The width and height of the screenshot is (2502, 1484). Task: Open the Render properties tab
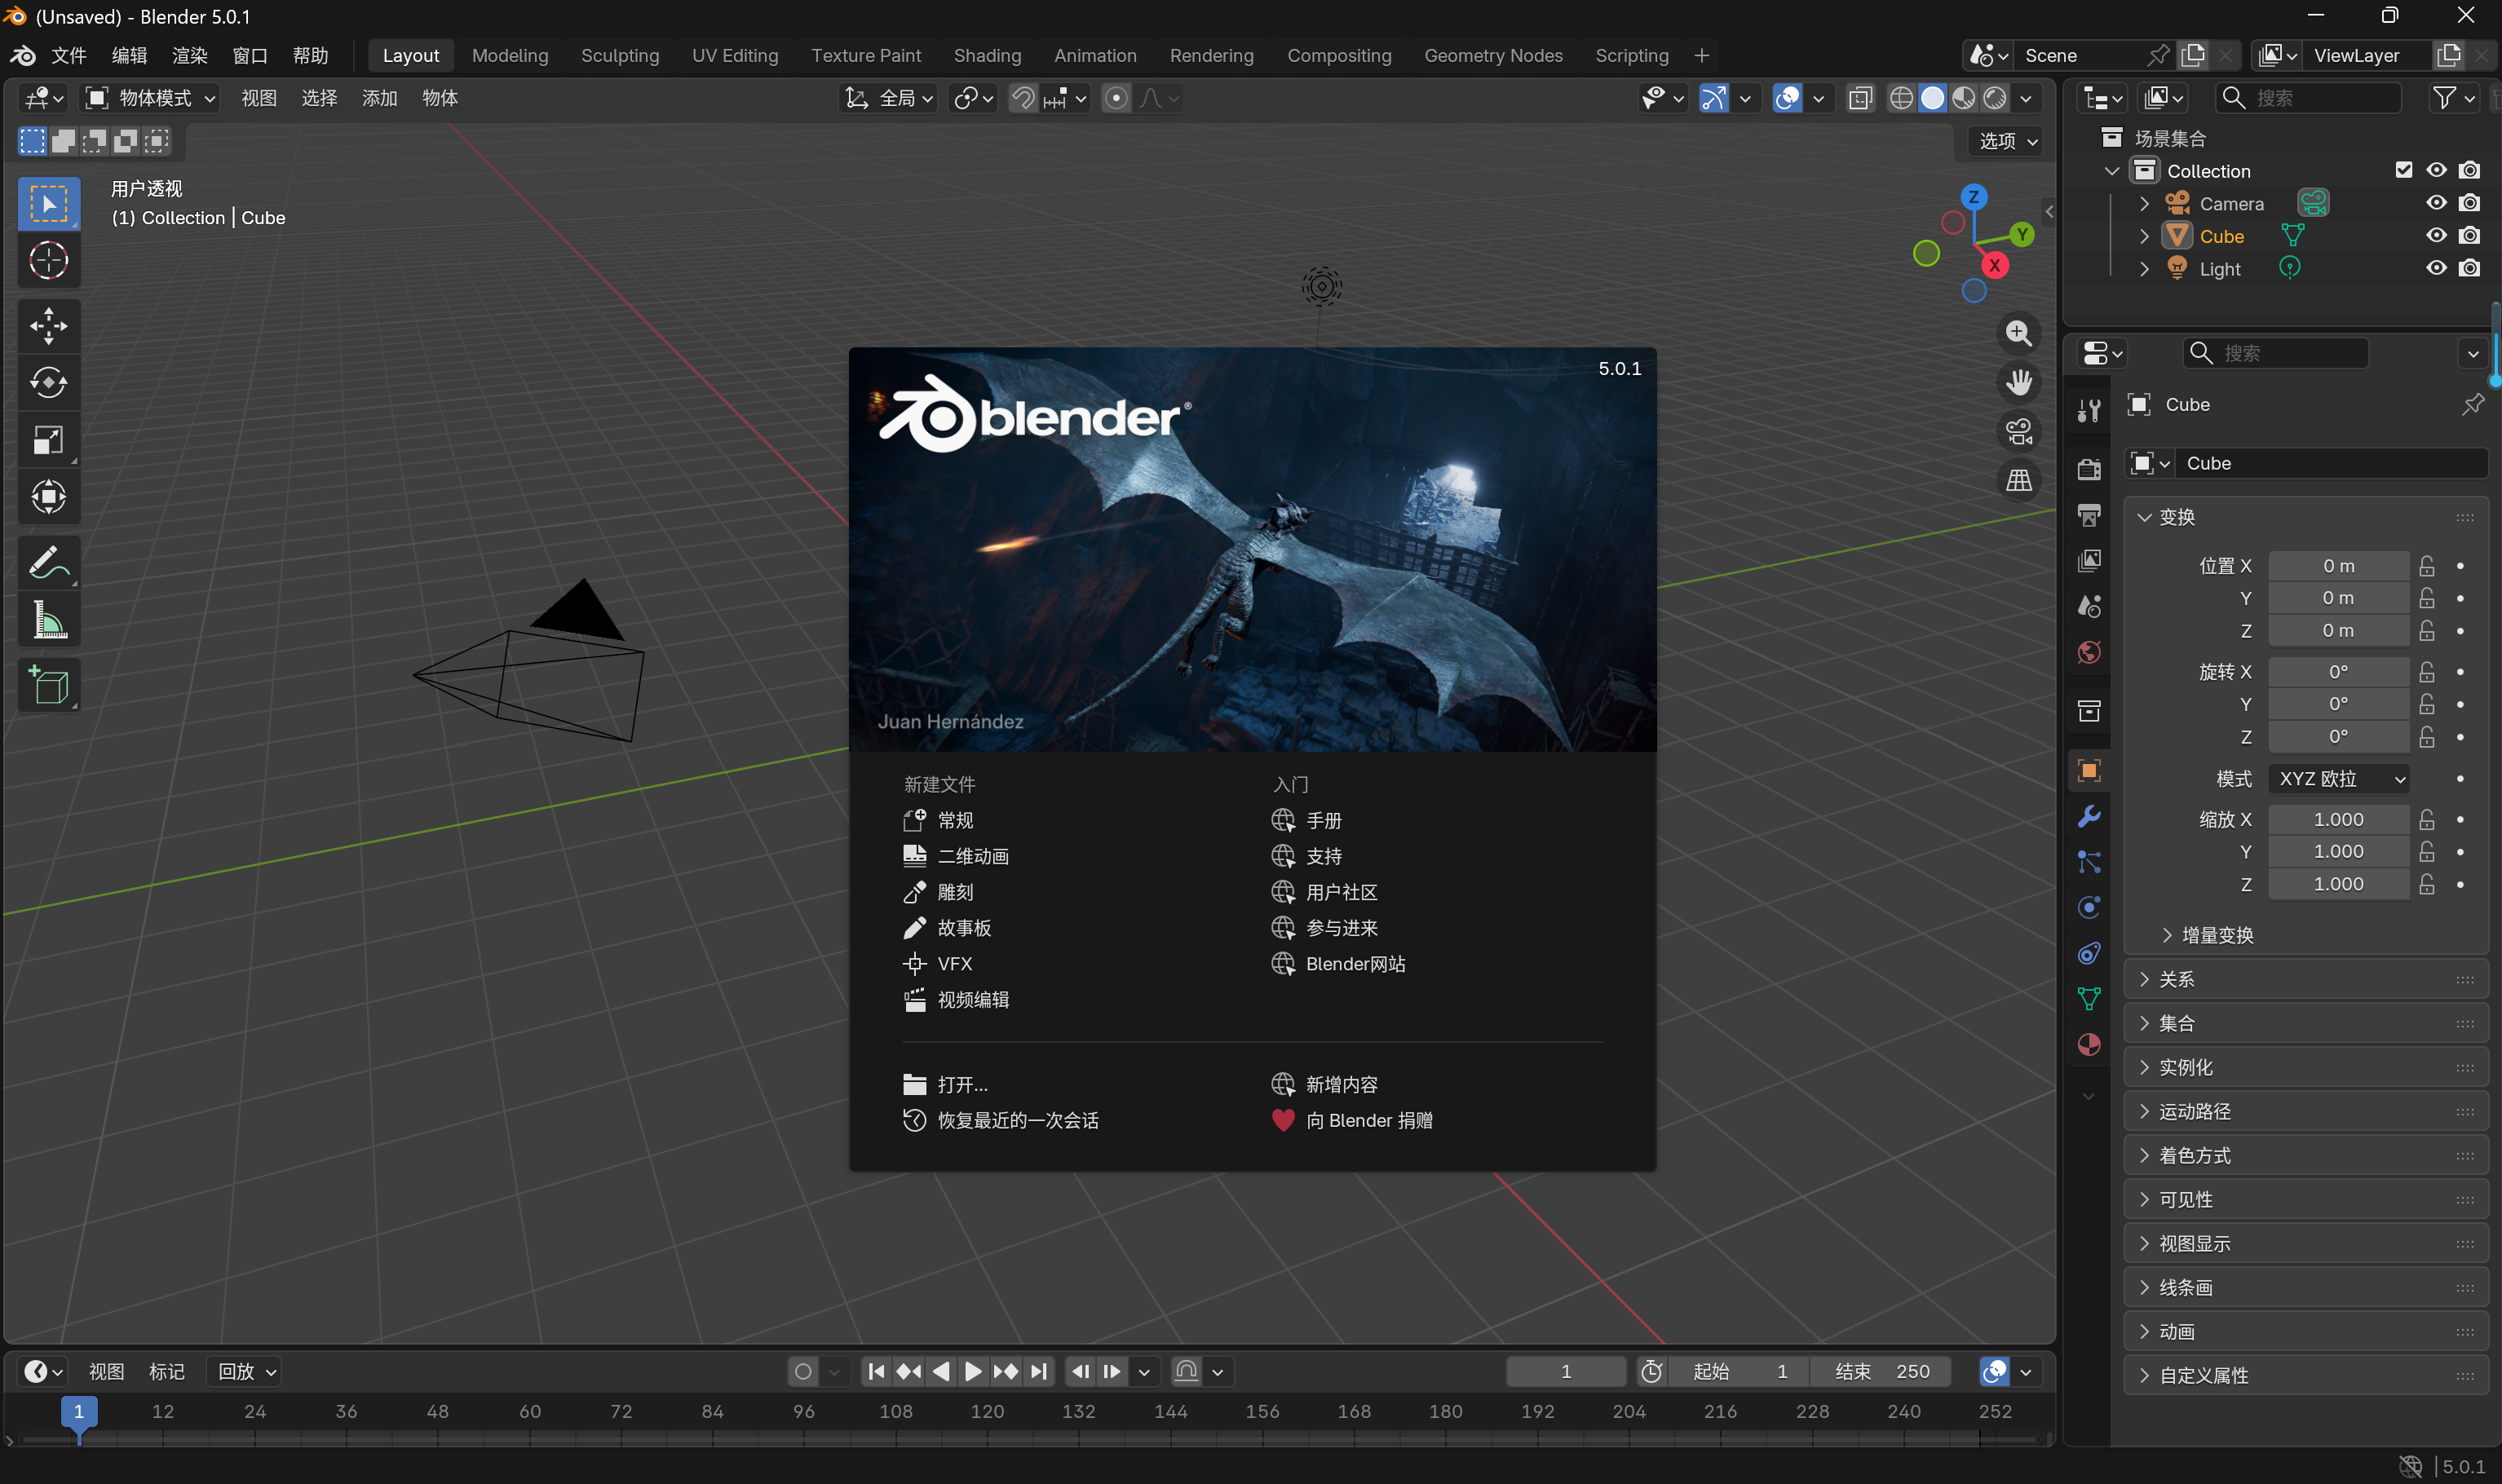pos(2088,469)
